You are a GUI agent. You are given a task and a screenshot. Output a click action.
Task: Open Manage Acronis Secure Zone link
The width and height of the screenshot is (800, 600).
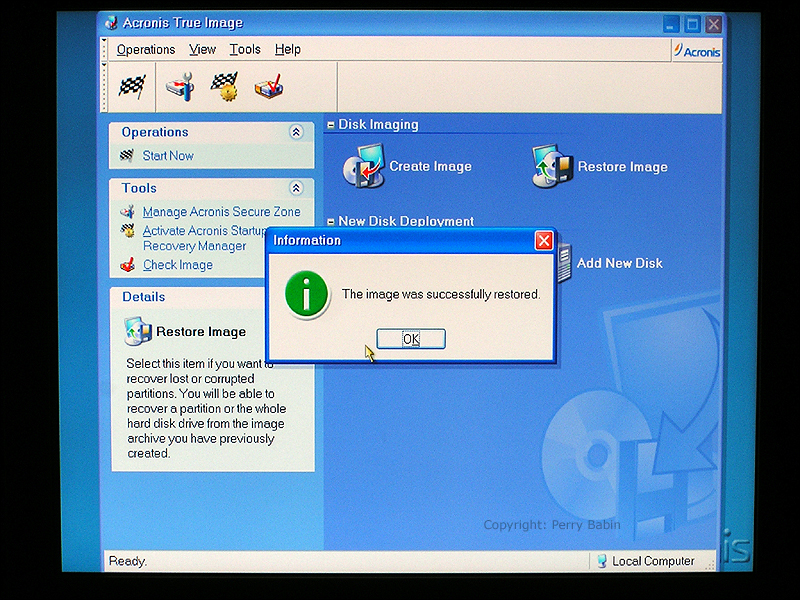pos(221,212)
